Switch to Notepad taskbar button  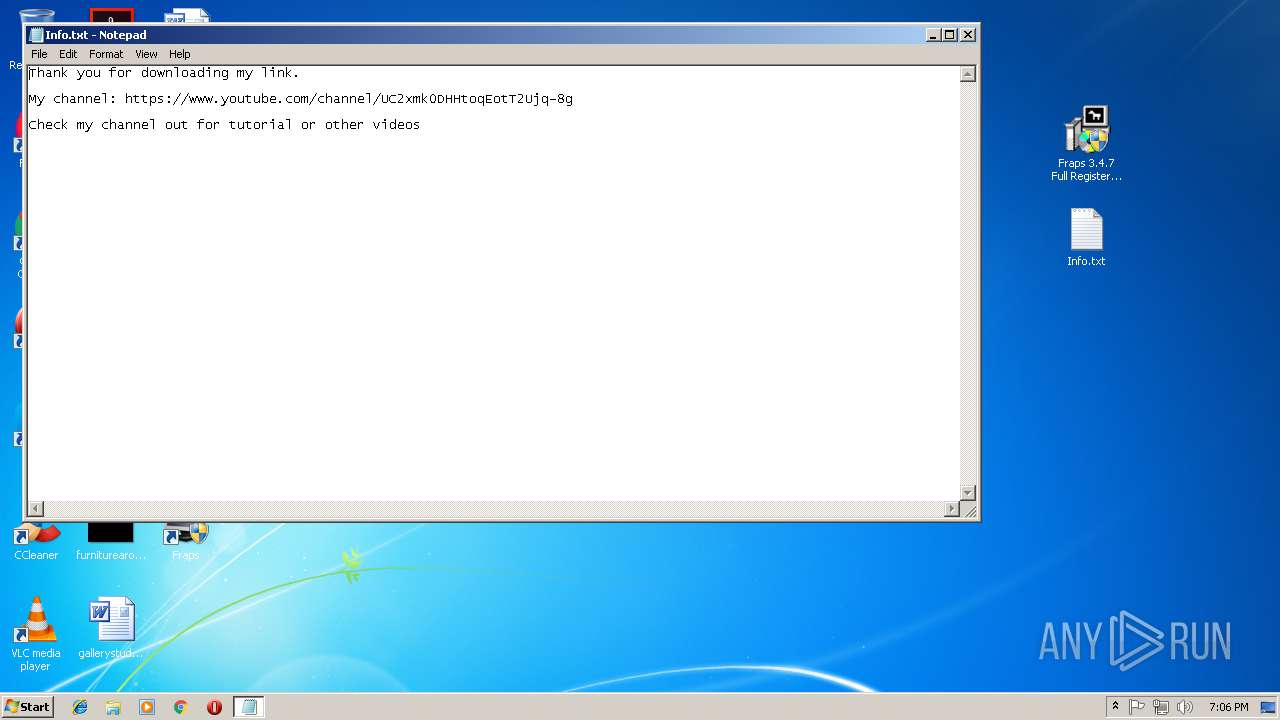coord(249,707)
